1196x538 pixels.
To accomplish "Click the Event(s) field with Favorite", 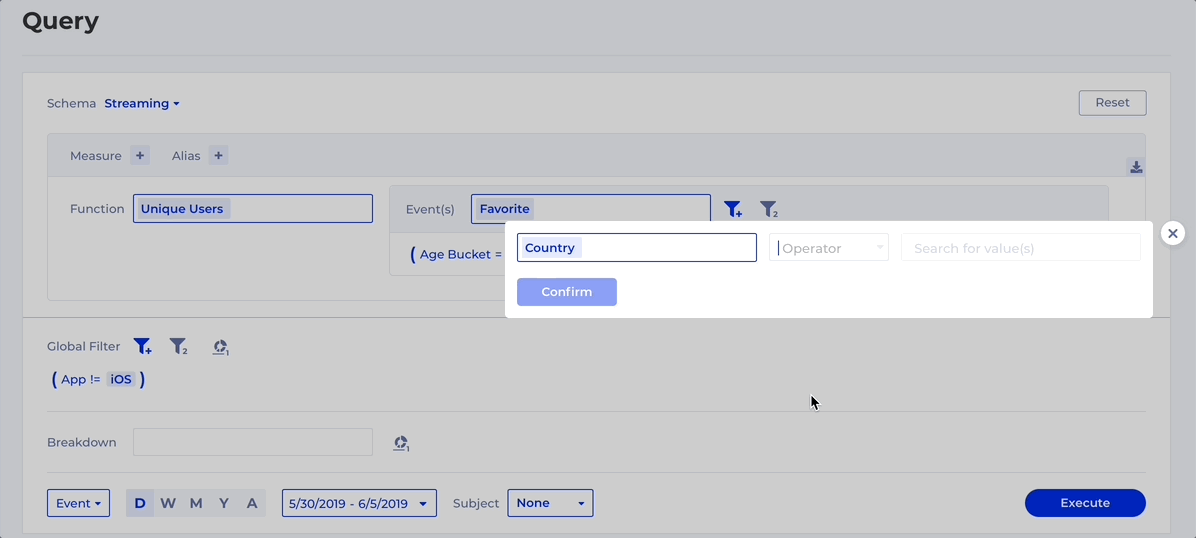I will (590, 208).
